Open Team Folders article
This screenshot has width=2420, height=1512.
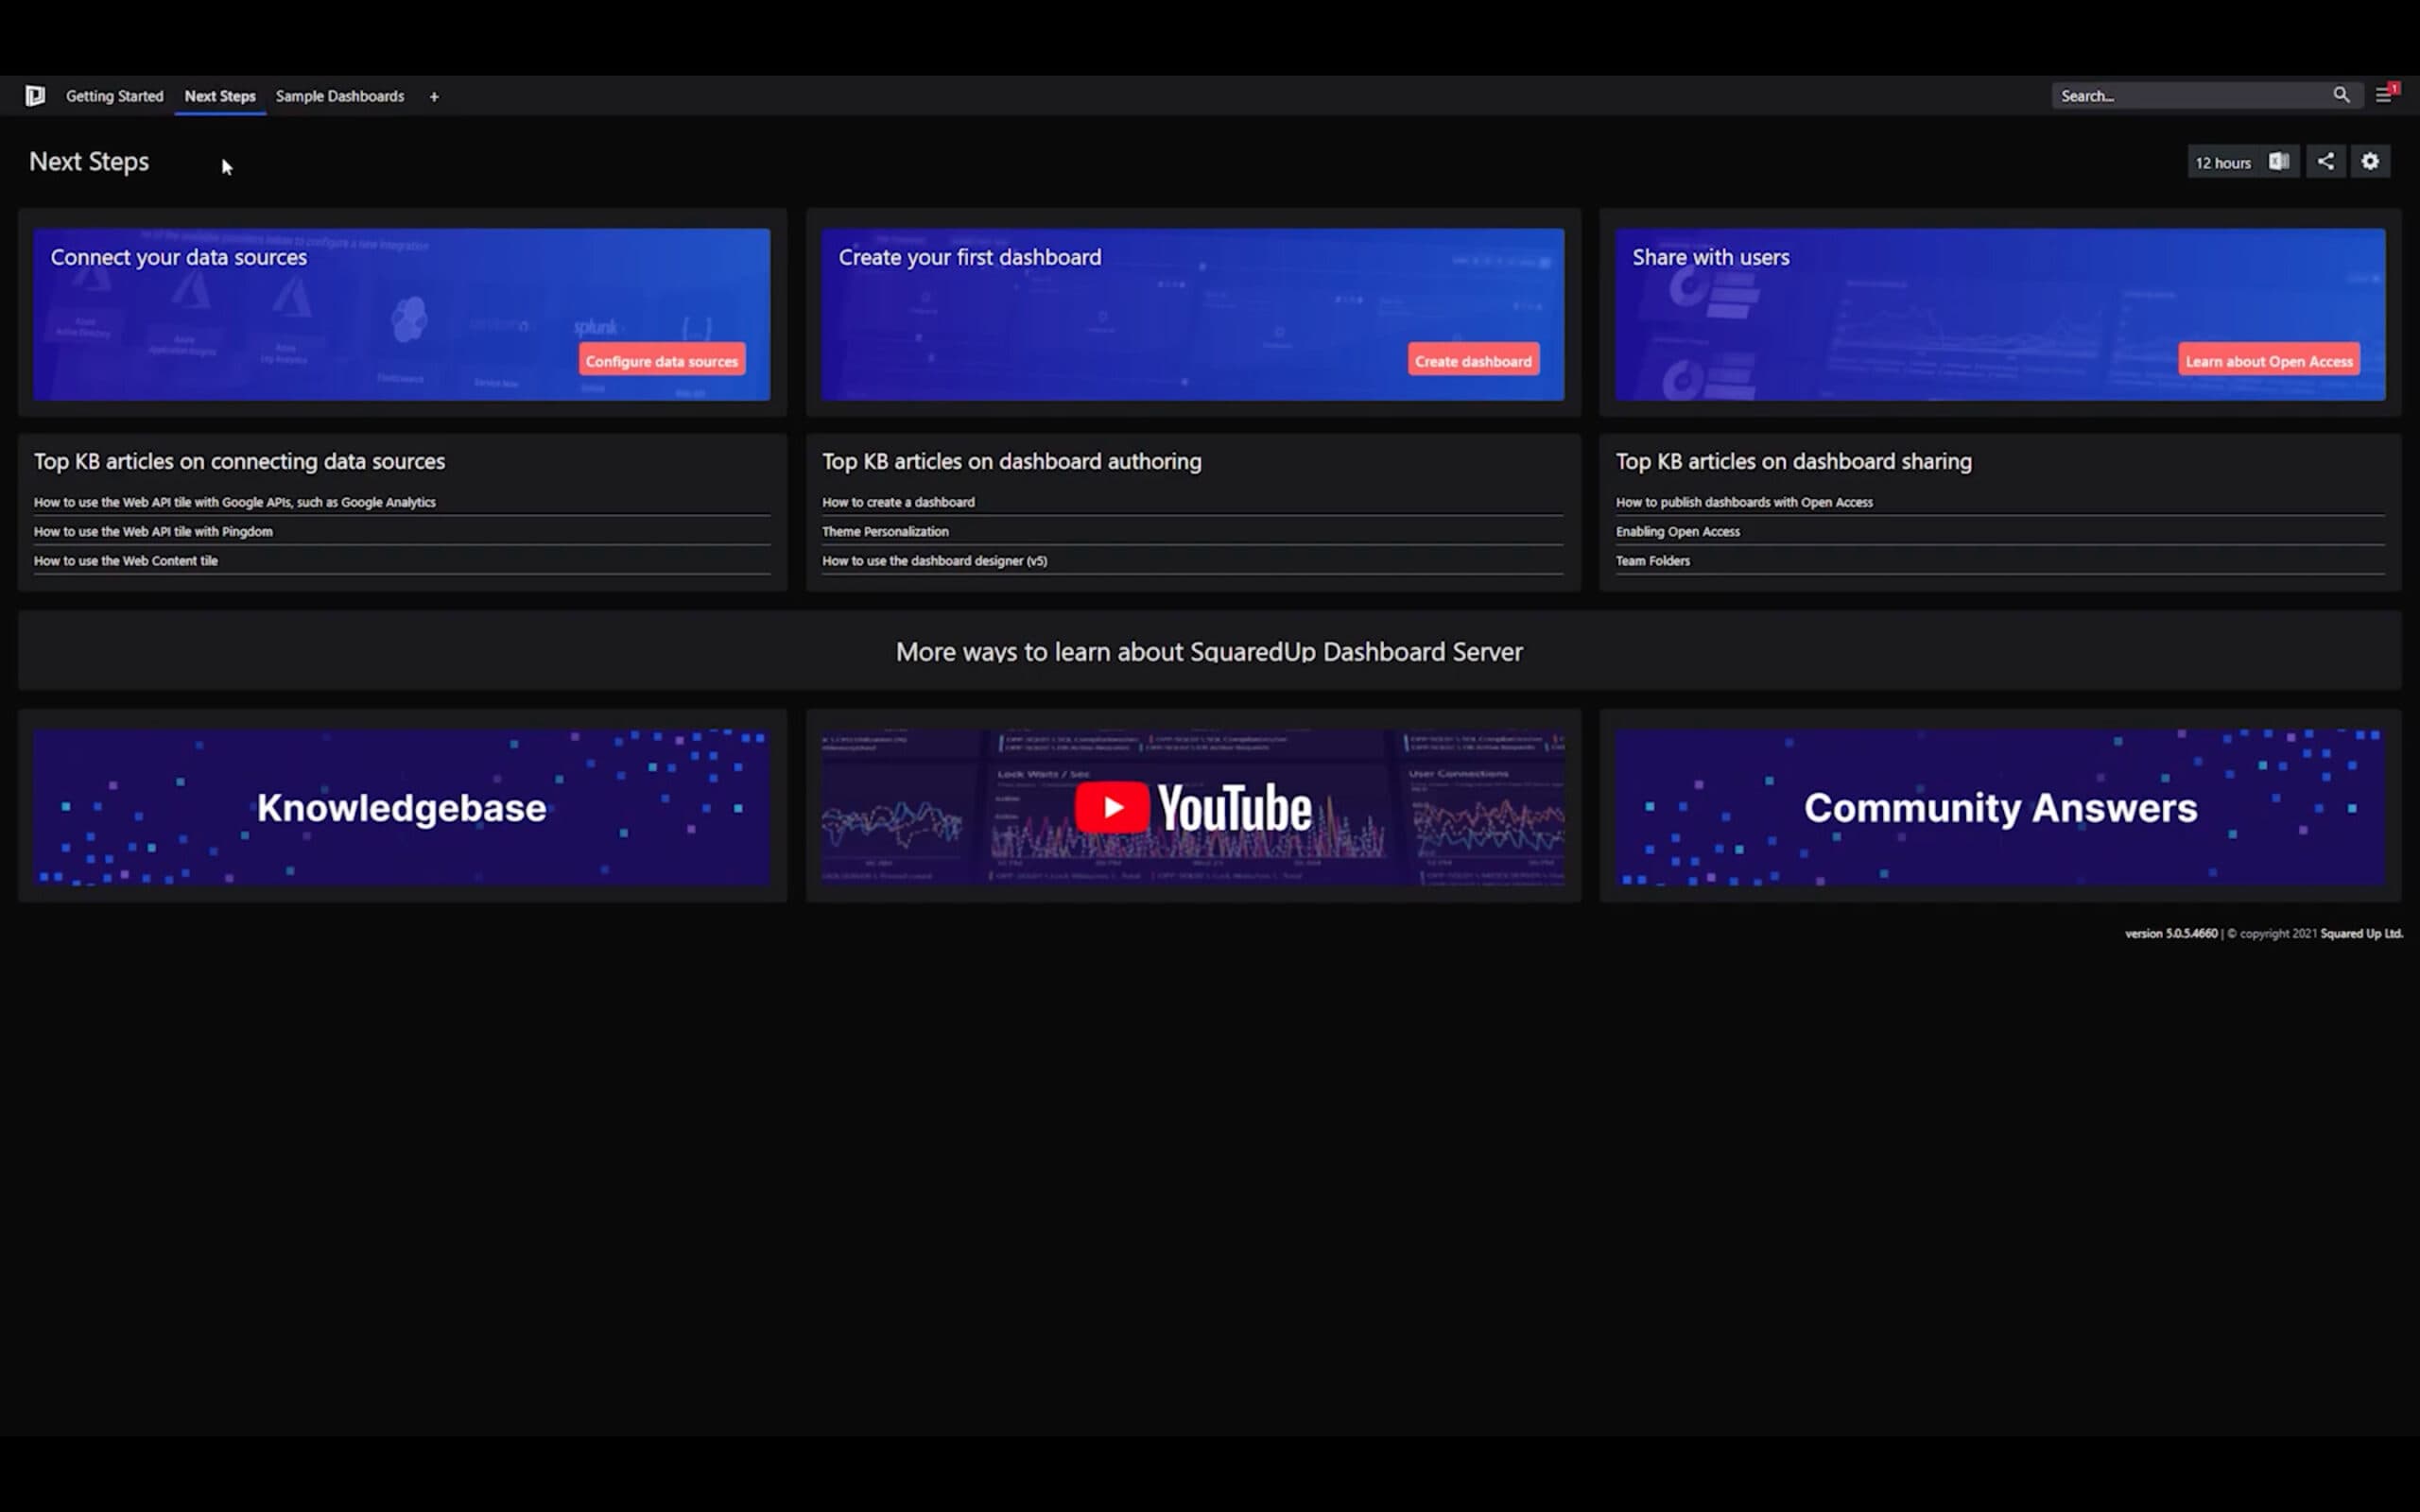tap(1652, 561)
